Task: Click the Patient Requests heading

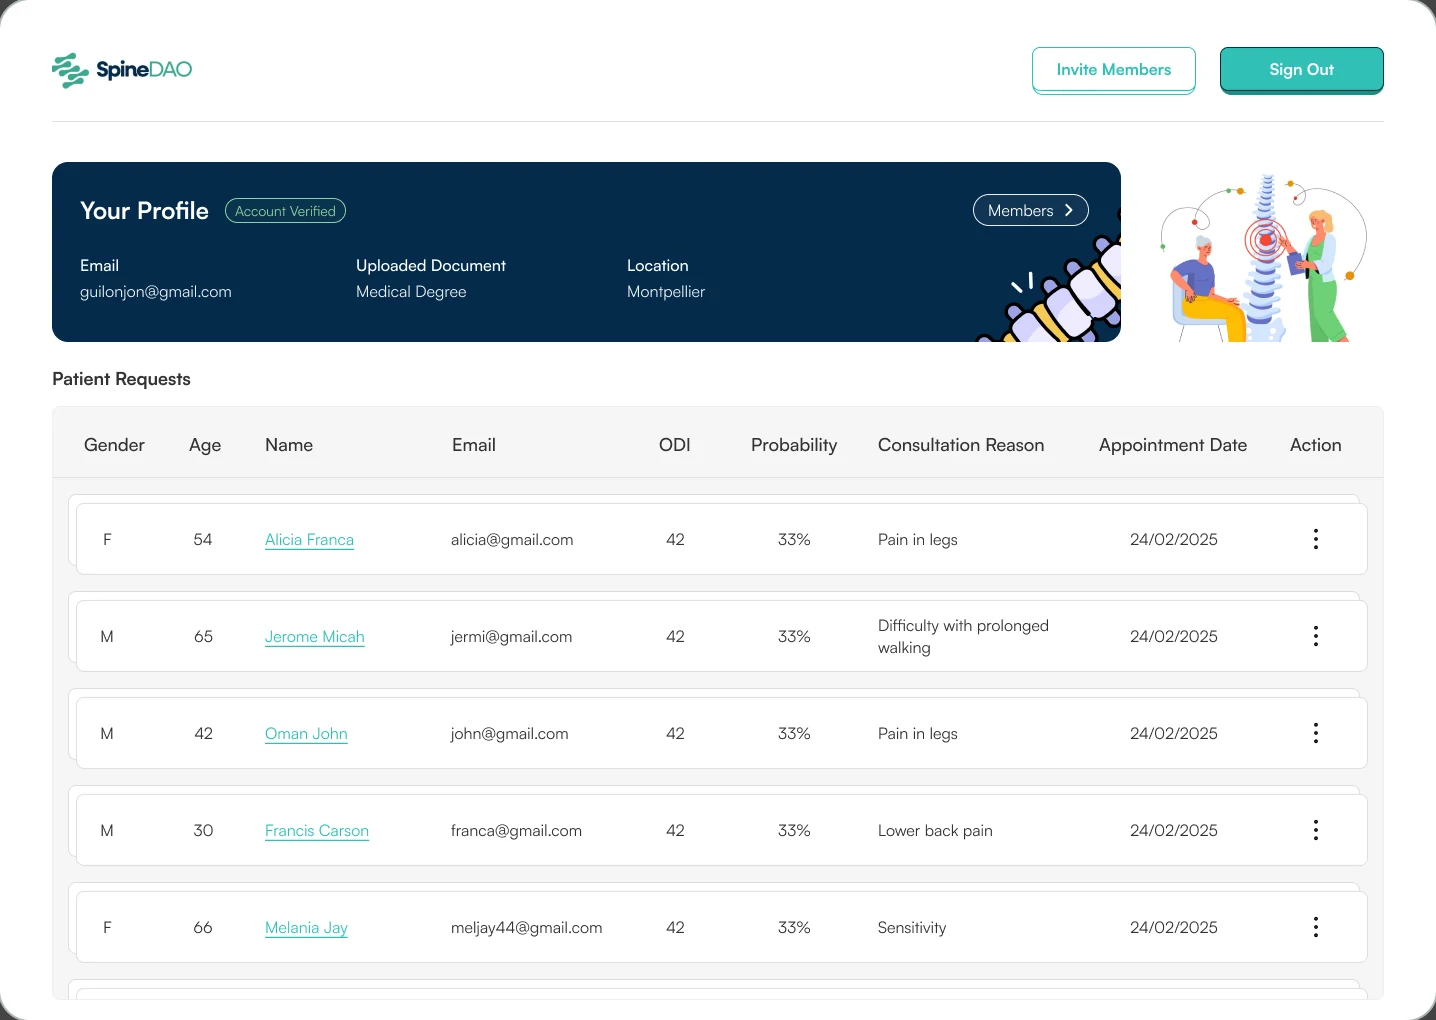Action: 121,379
